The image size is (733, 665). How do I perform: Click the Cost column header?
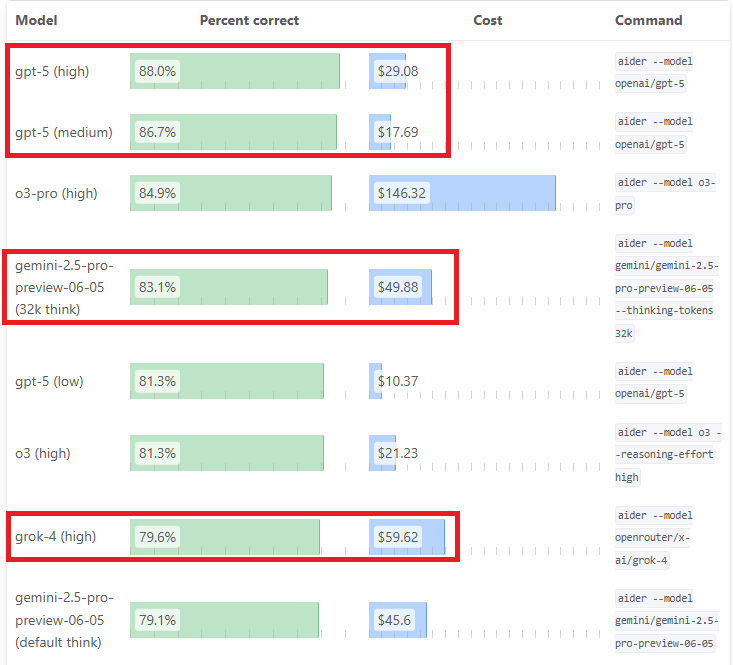[488, 20]
